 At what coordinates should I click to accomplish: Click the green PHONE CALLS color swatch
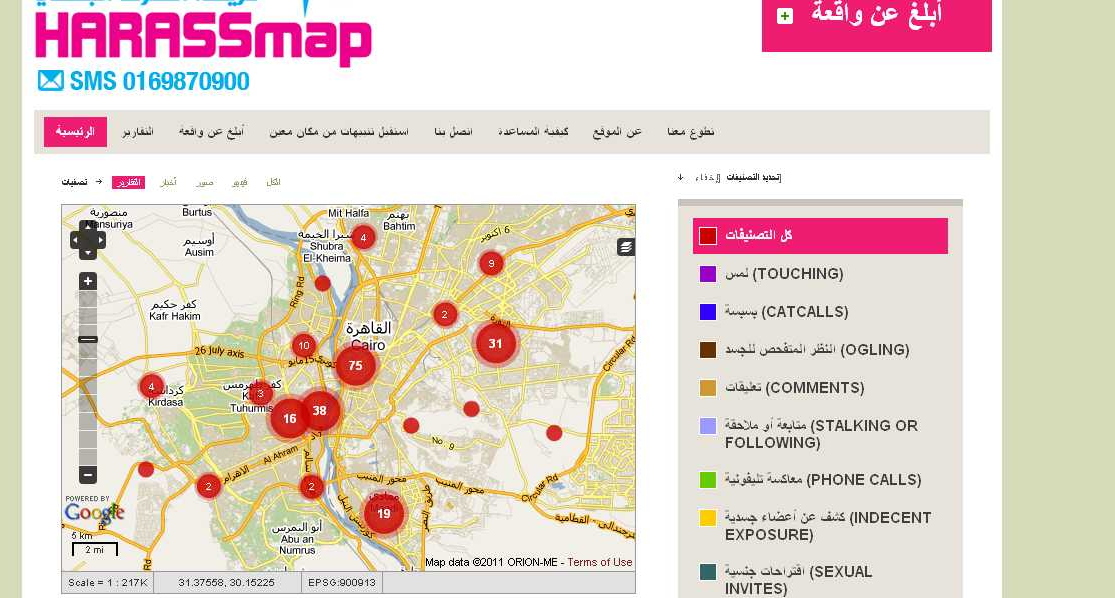point(708,480)
